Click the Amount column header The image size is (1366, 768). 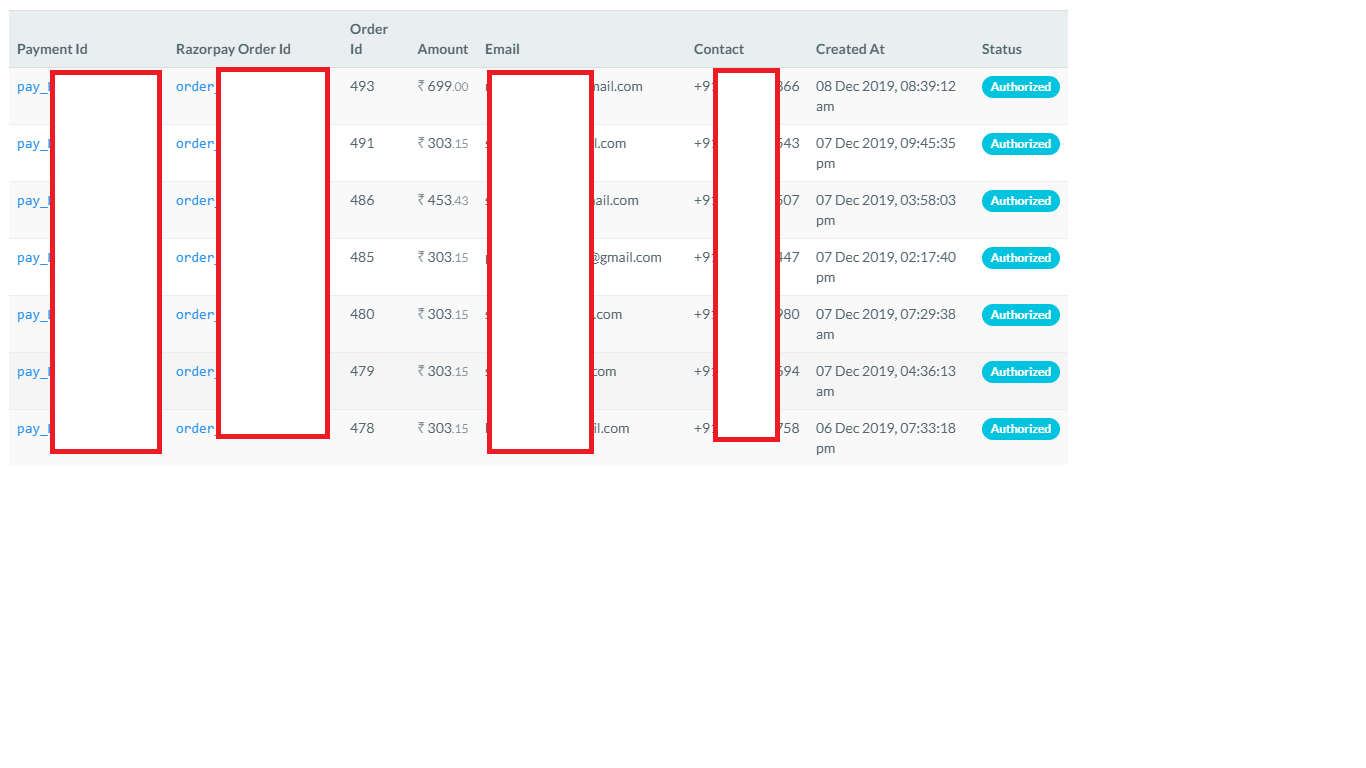443,48
